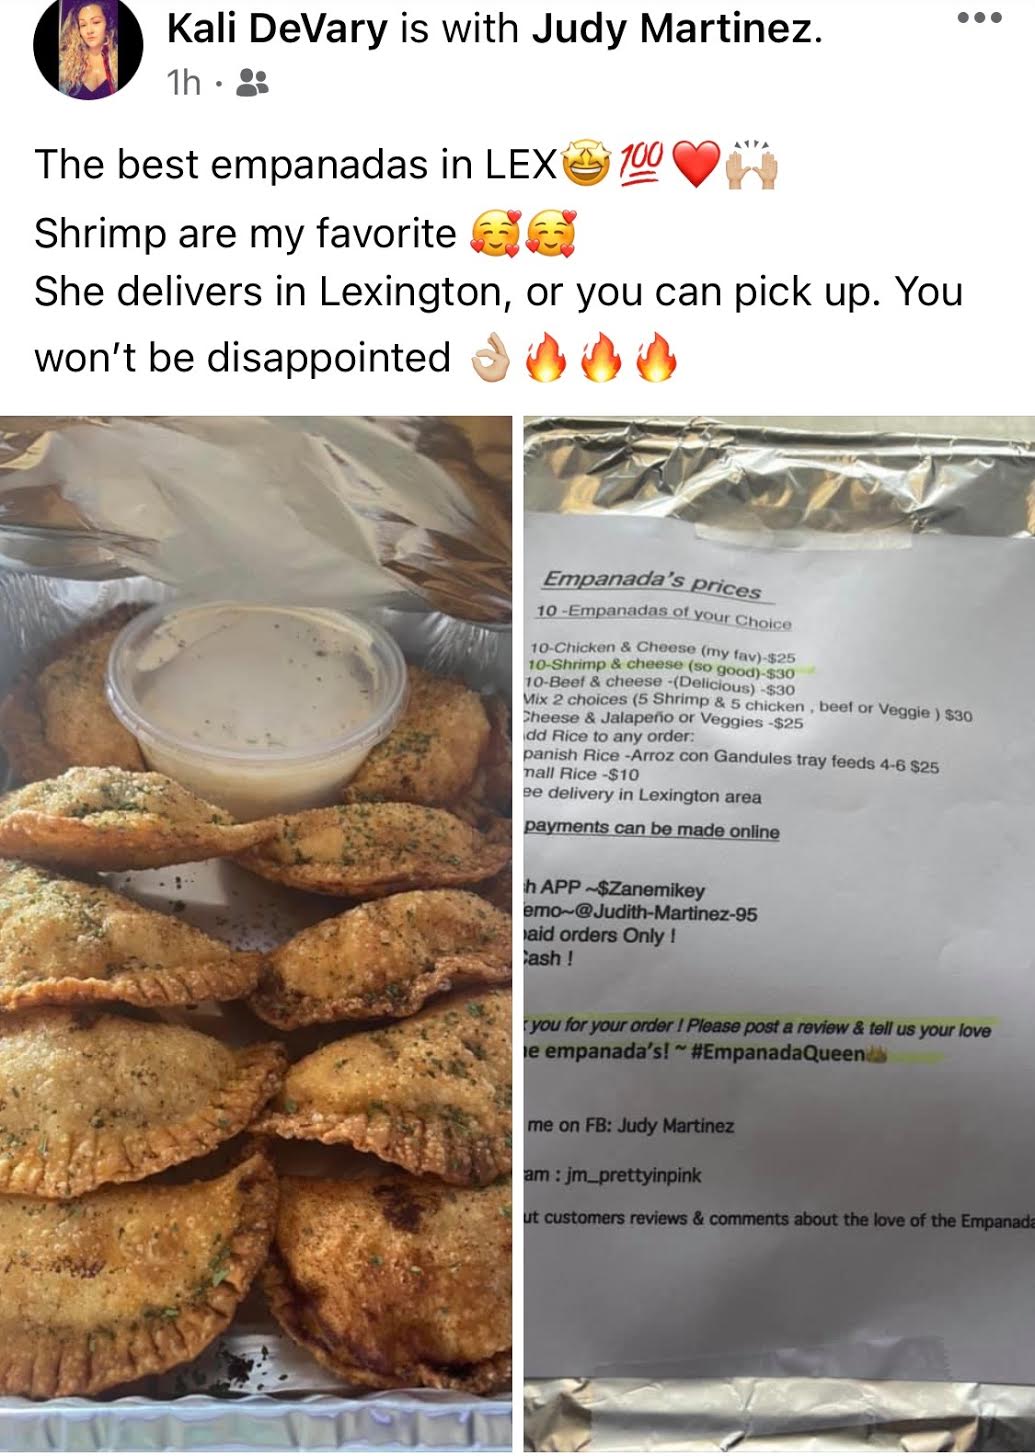The width and height of the screenshot is (1035, 1456).
Task: Tap the star-struck emoji after LEX
Action: [x=586, y=164]
